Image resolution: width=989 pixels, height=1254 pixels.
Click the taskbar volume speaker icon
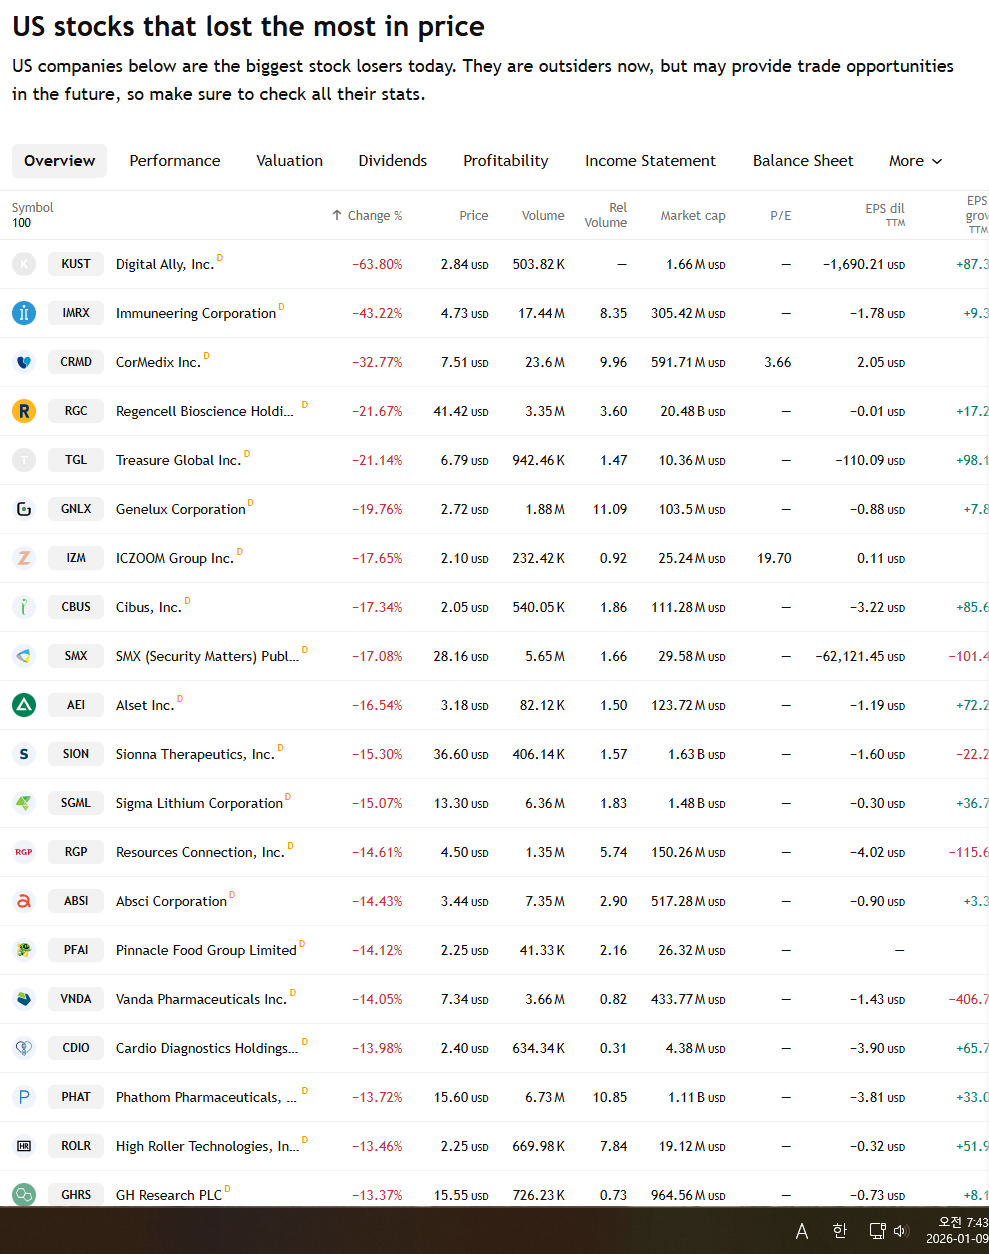point(900,1231)
